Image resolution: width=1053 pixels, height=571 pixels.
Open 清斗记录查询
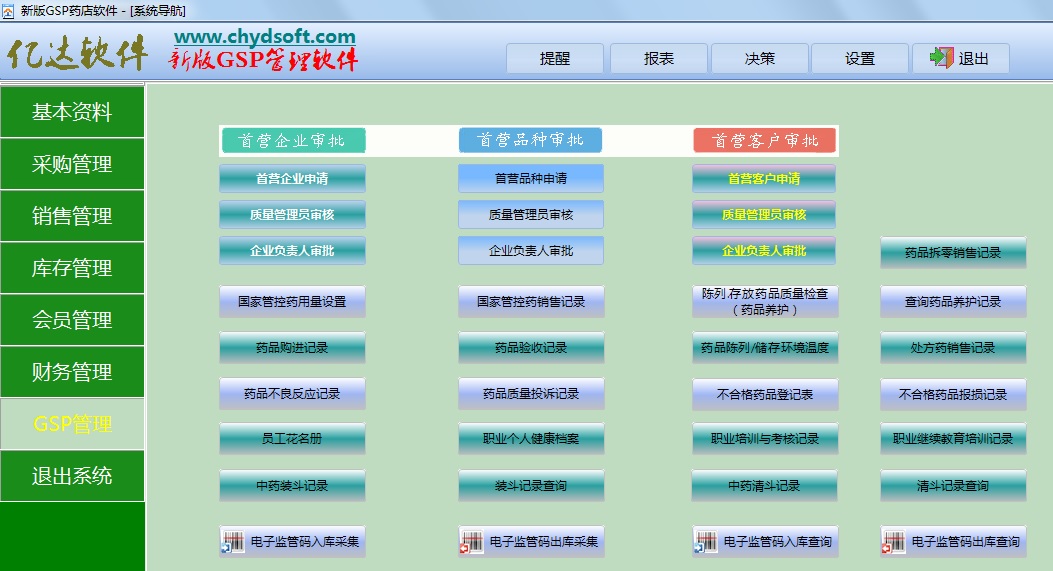[x=953, y=486]
